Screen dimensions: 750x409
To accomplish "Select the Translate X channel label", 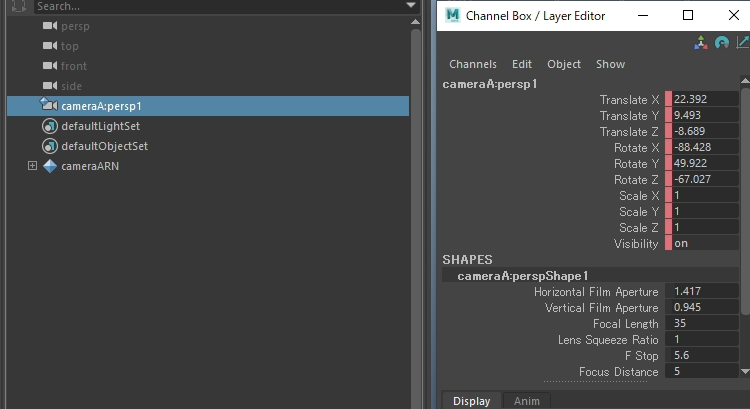I will (629, 99).
